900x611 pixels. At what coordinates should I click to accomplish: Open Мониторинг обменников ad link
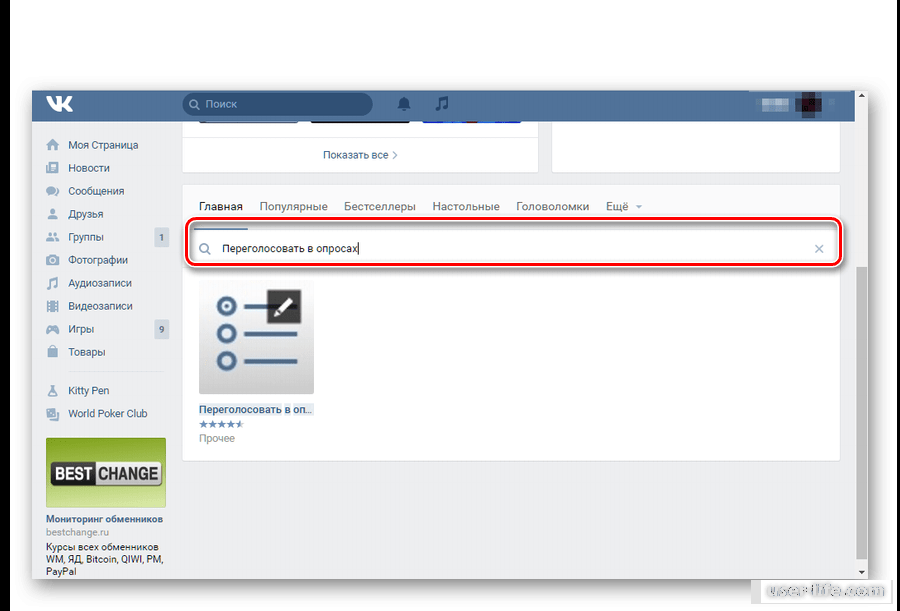coord(104,519)
